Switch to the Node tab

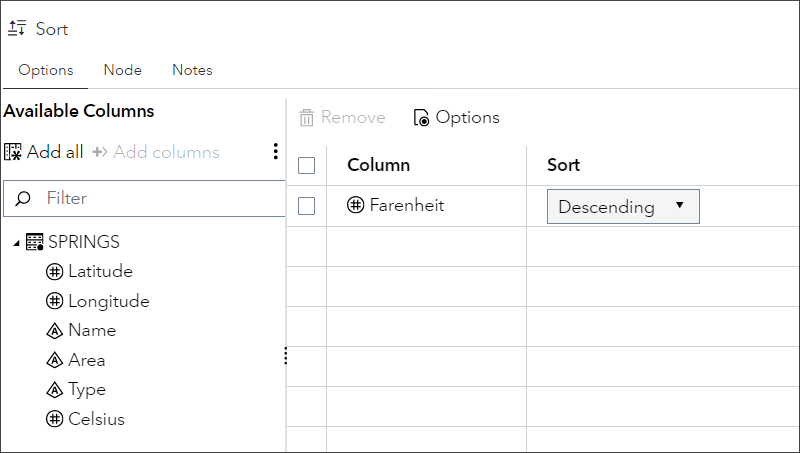[123, 70]
